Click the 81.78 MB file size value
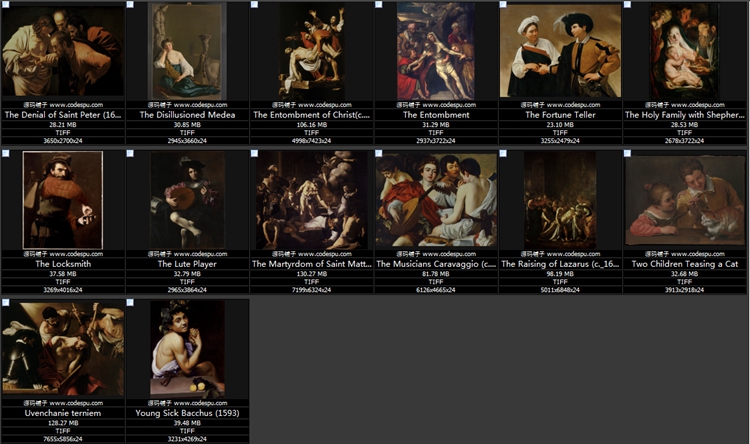This screenshot has height=444, width=750. (x=436, y=274)
